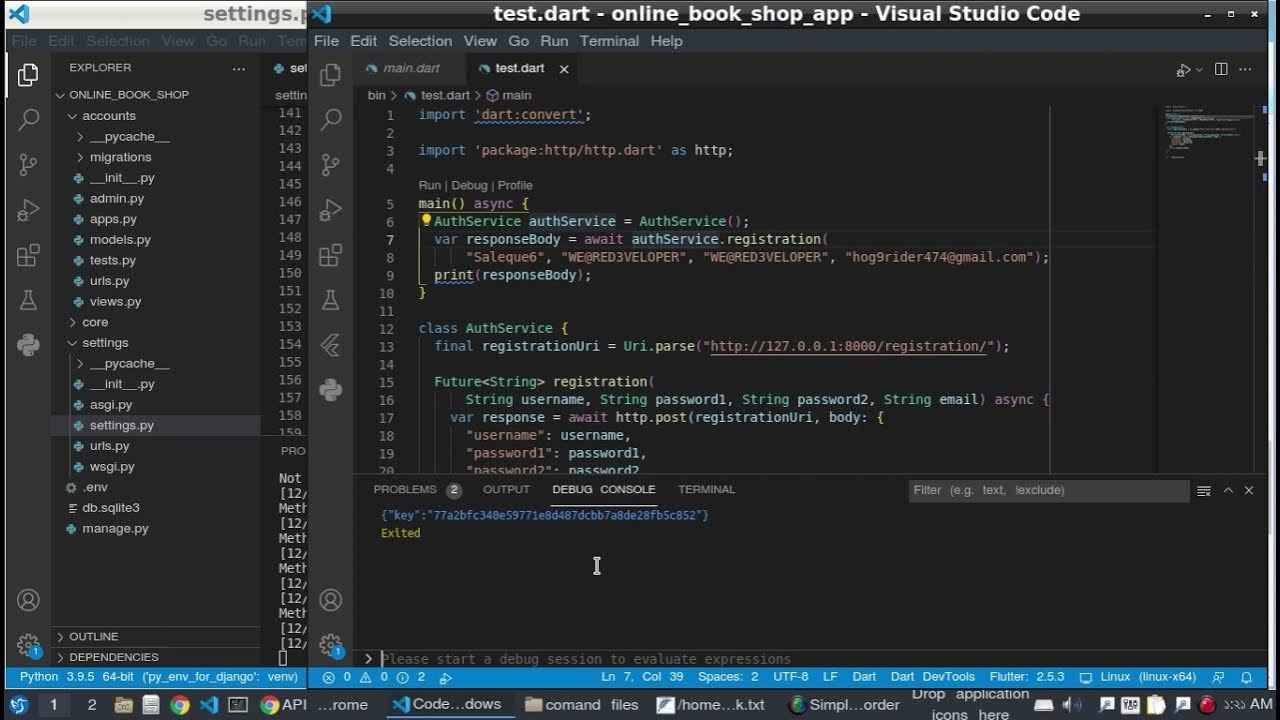Image resolution: width=1280 pixels, height=720 pixels.
Task: Open Search icon in back settings.py window
Action: click(28, 120)
